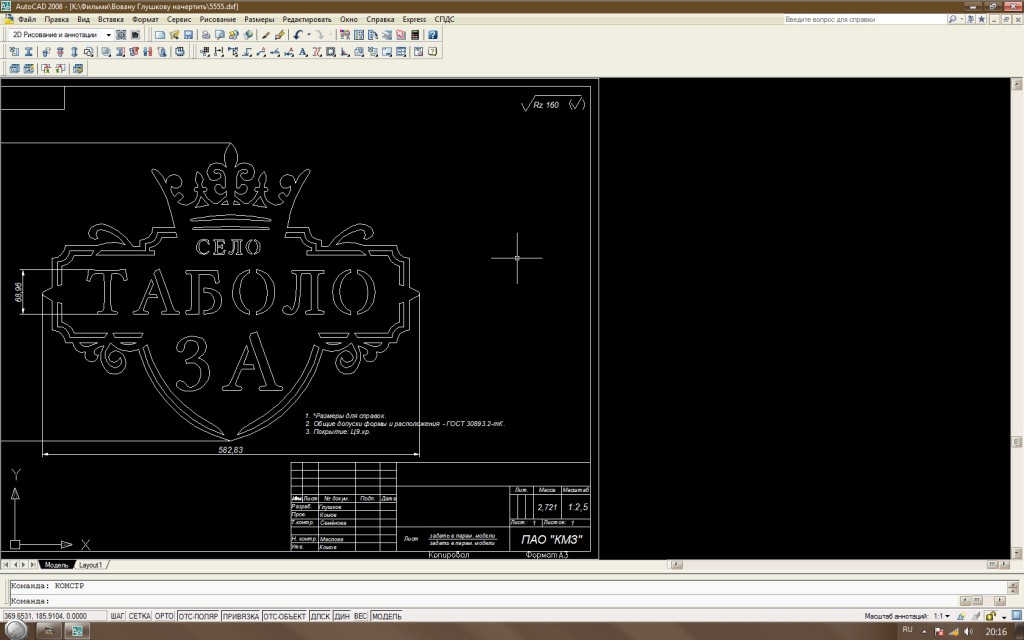The image size is (1024, 640).
Task: Click the help question search field
Action: click(x=865, y=19)
